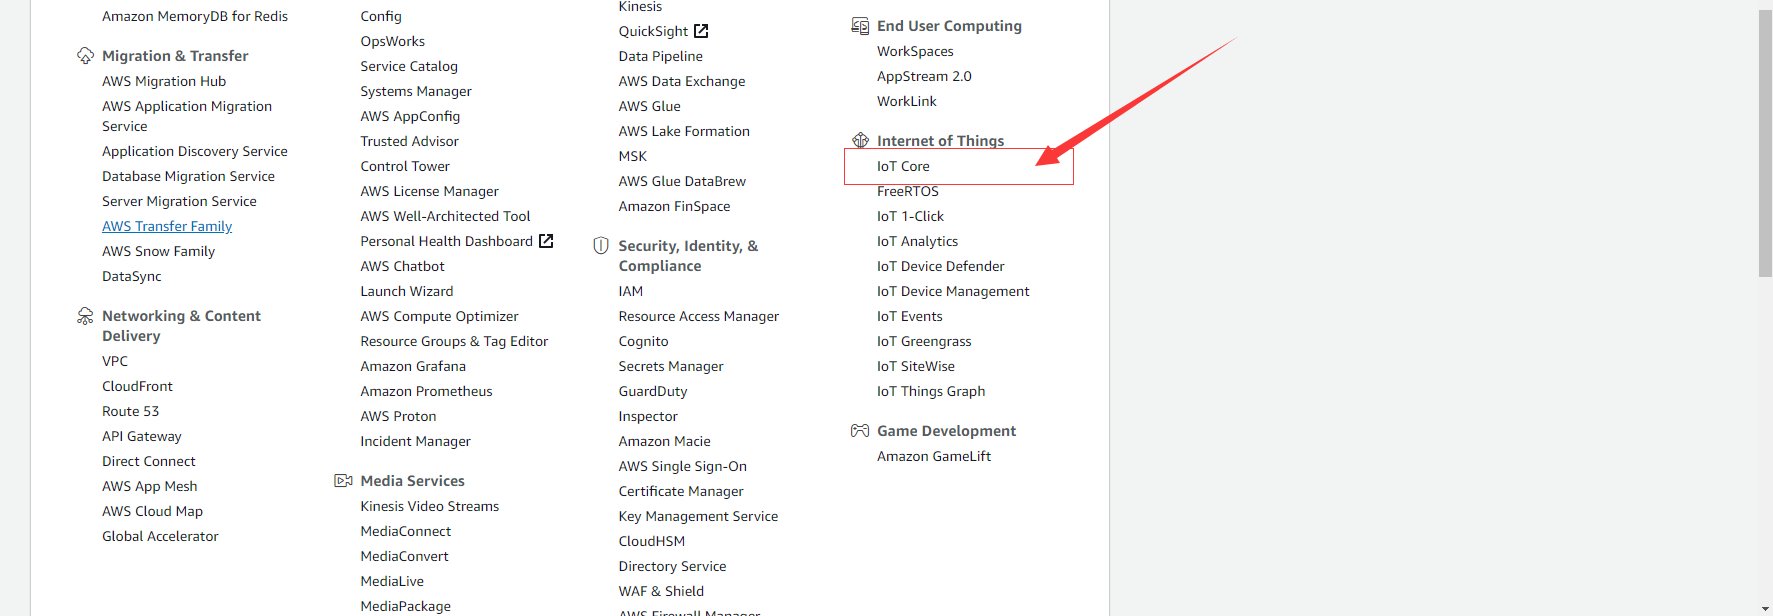Click the End User Computing category icon
This screenshot has width=1773, height=616.
[860, 26]
